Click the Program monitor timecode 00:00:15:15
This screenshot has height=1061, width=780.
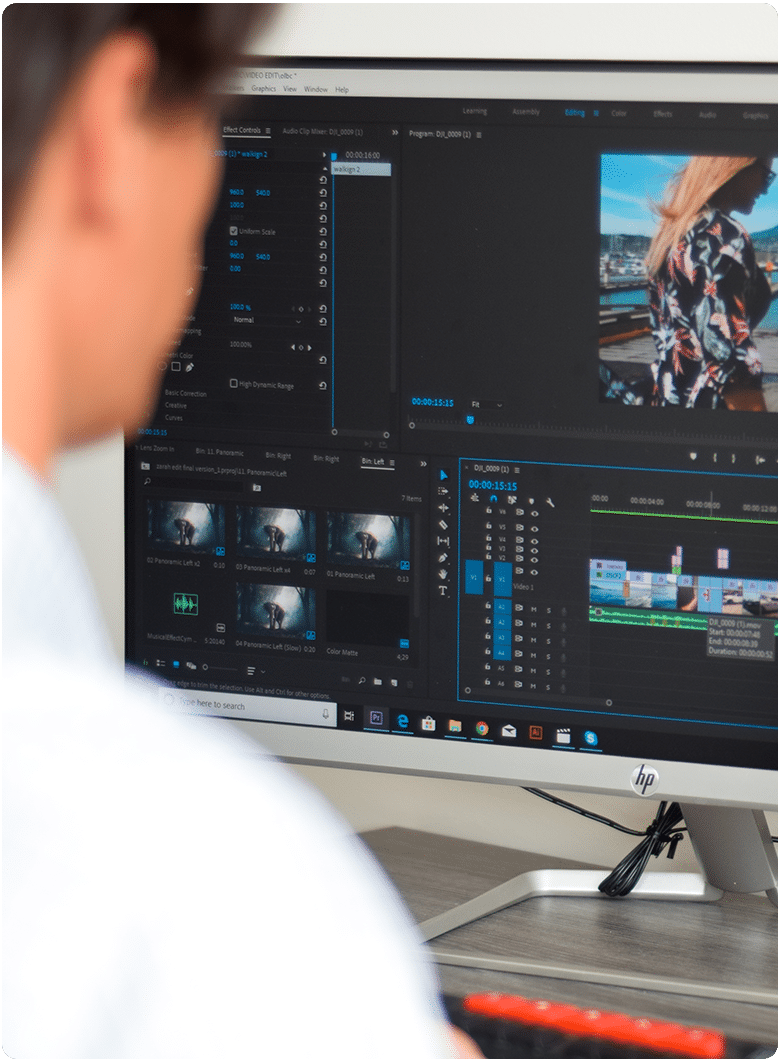pos(432,402)
